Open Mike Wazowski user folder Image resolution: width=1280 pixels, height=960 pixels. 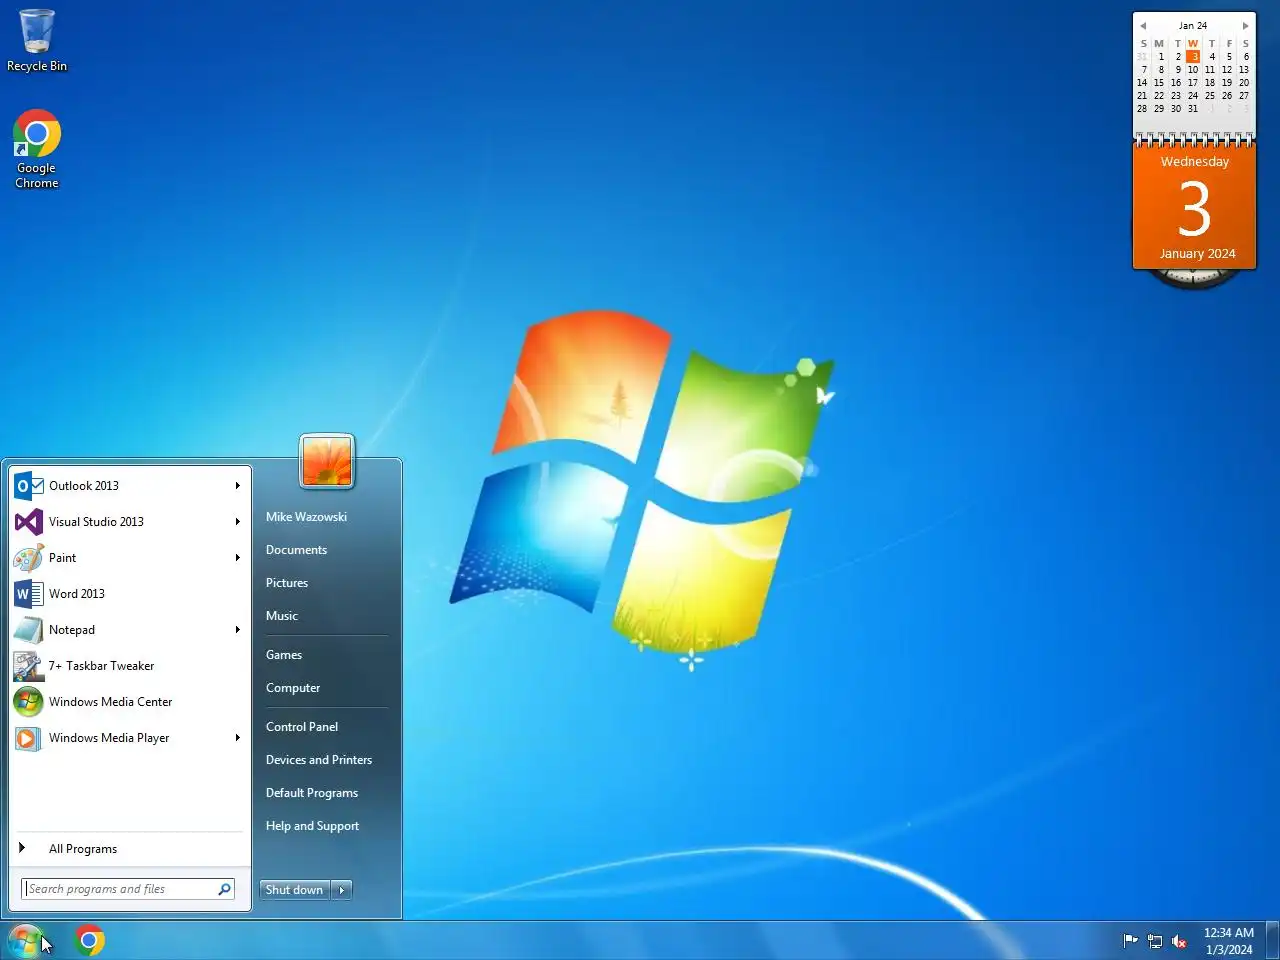pyautogui.click(x=306, y=517)
